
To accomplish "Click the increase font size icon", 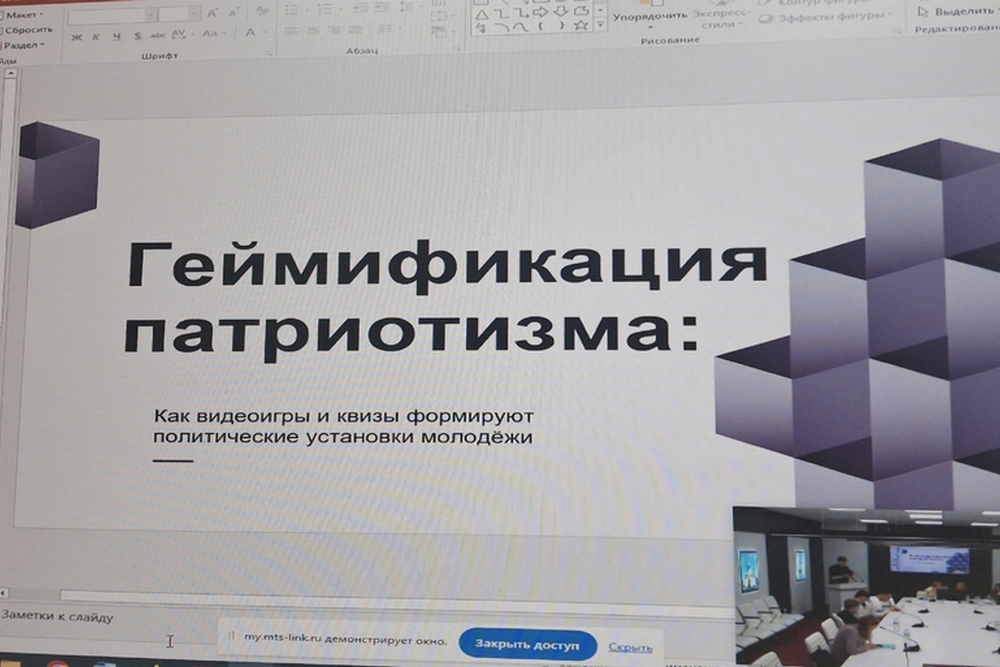I will (x=212, y=13).
